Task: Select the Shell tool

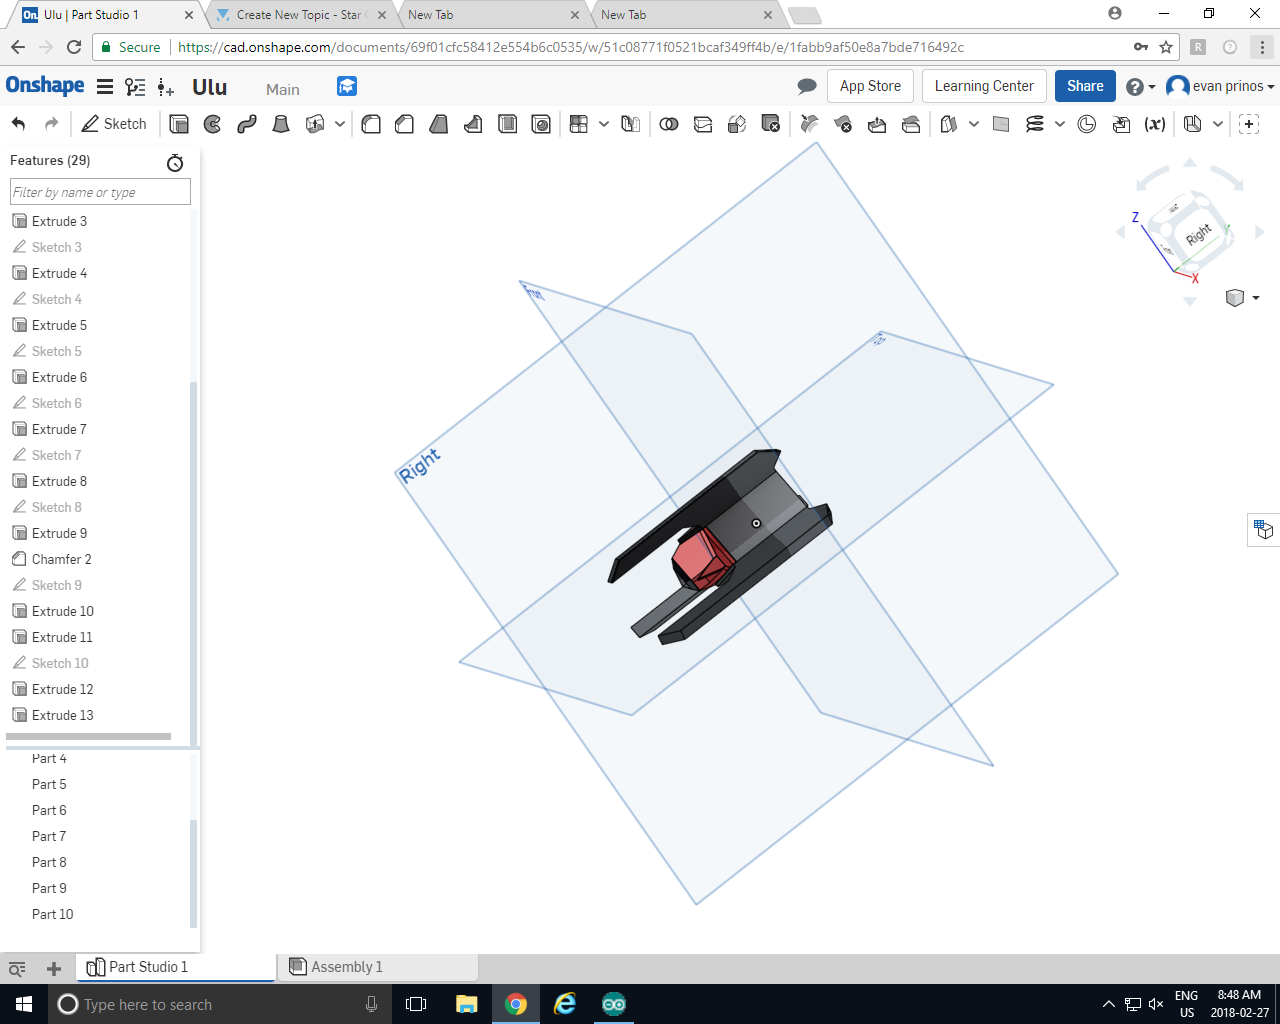Action: (x=507, y=124)
